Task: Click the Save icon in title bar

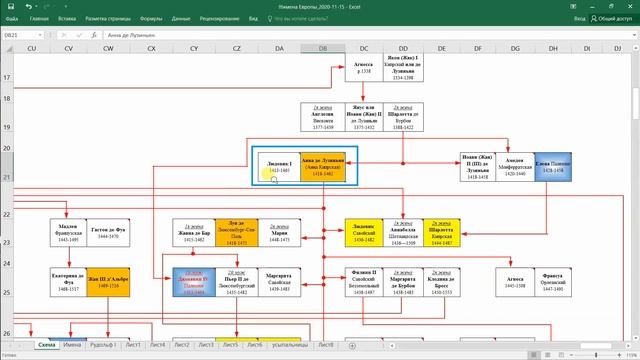Action: coord(11,7)
